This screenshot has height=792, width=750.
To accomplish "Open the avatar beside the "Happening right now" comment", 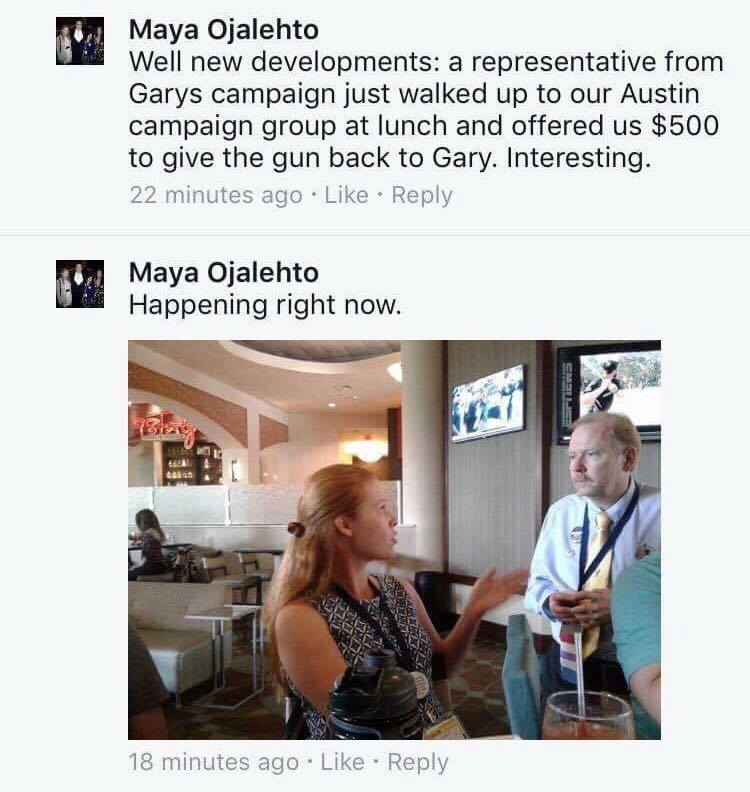I will tap(80, 284).
